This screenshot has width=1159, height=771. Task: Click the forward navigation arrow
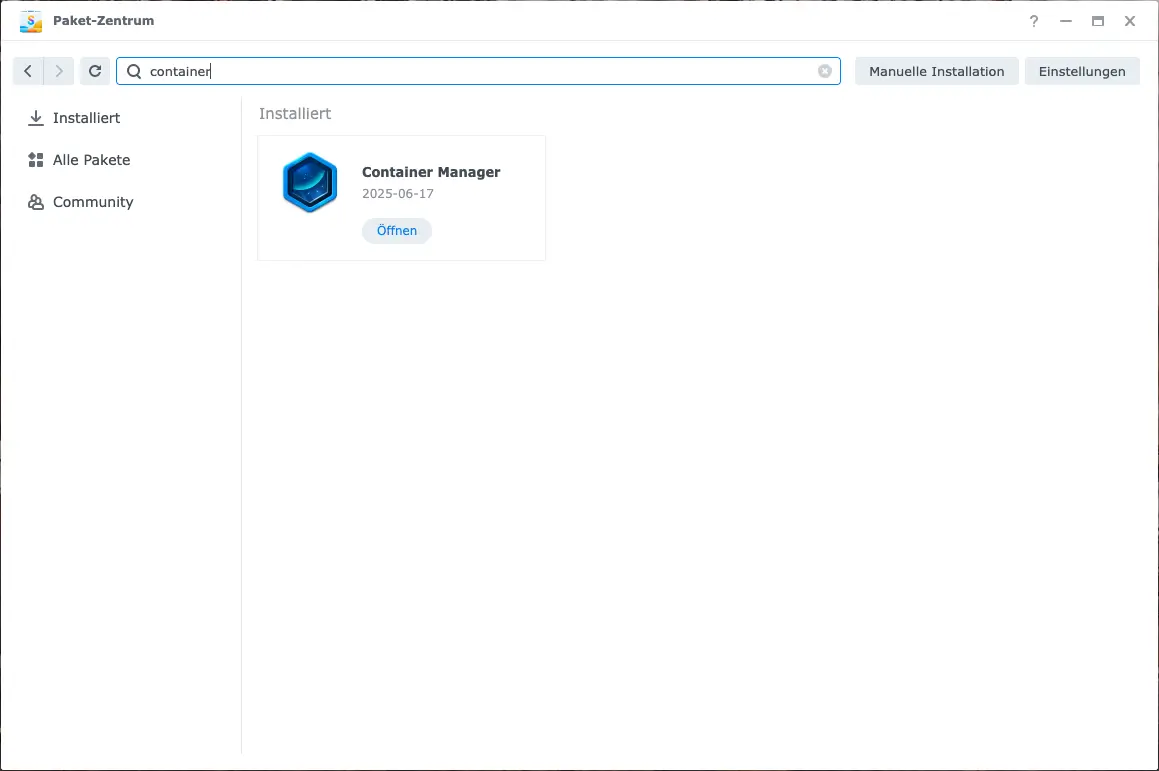point(59,71)
